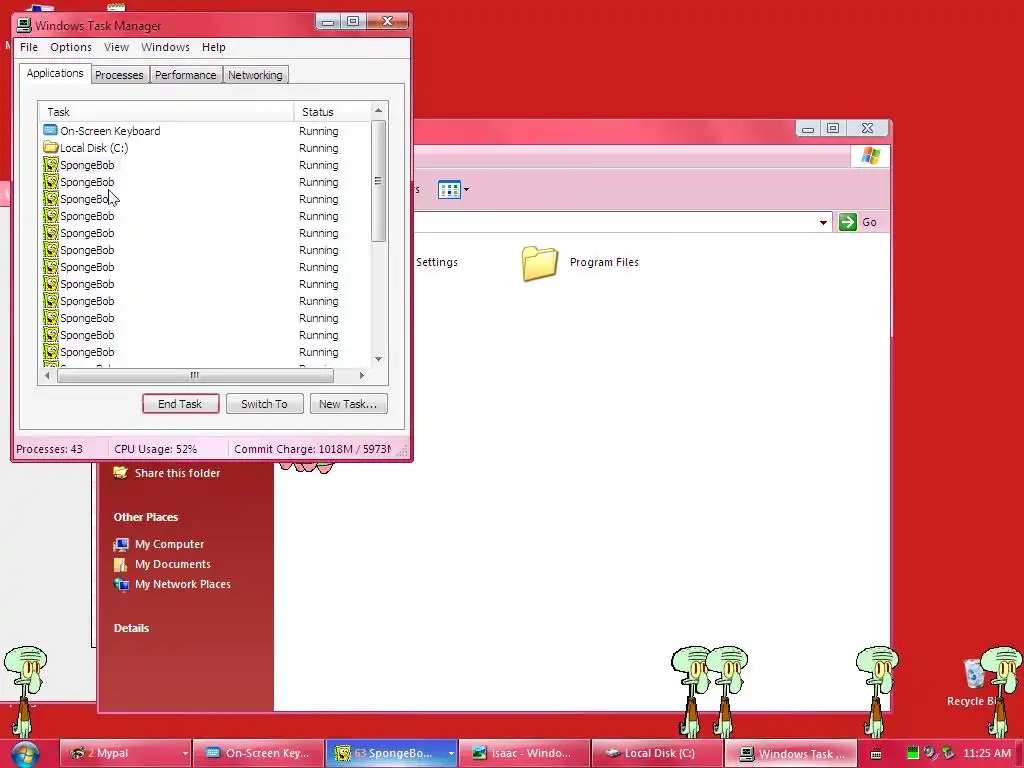Viewport: 1024px width, 768px height.
Task: Click the horizontal scrollbar thumb in the task list
Action: pyautogui.click(x=195, y=376)
